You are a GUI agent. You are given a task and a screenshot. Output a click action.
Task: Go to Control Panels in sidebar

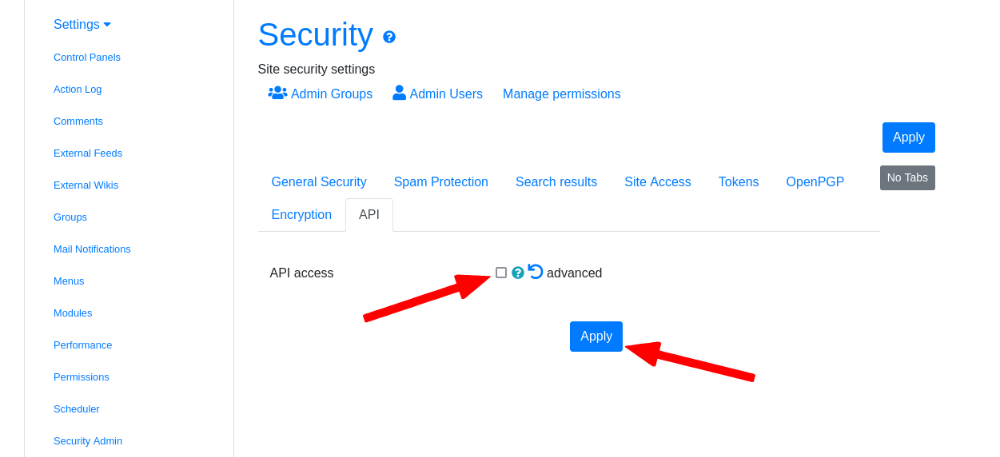coord(87,57)
